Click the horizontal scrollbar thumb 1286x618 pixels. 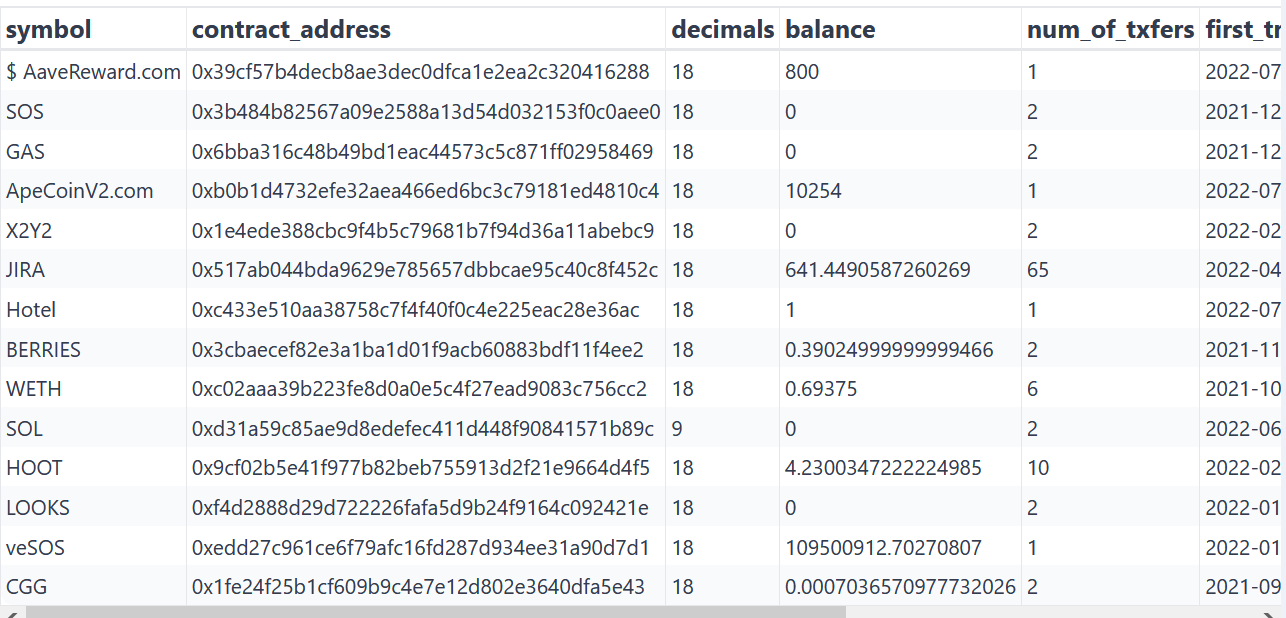click(x=436, y=612)
